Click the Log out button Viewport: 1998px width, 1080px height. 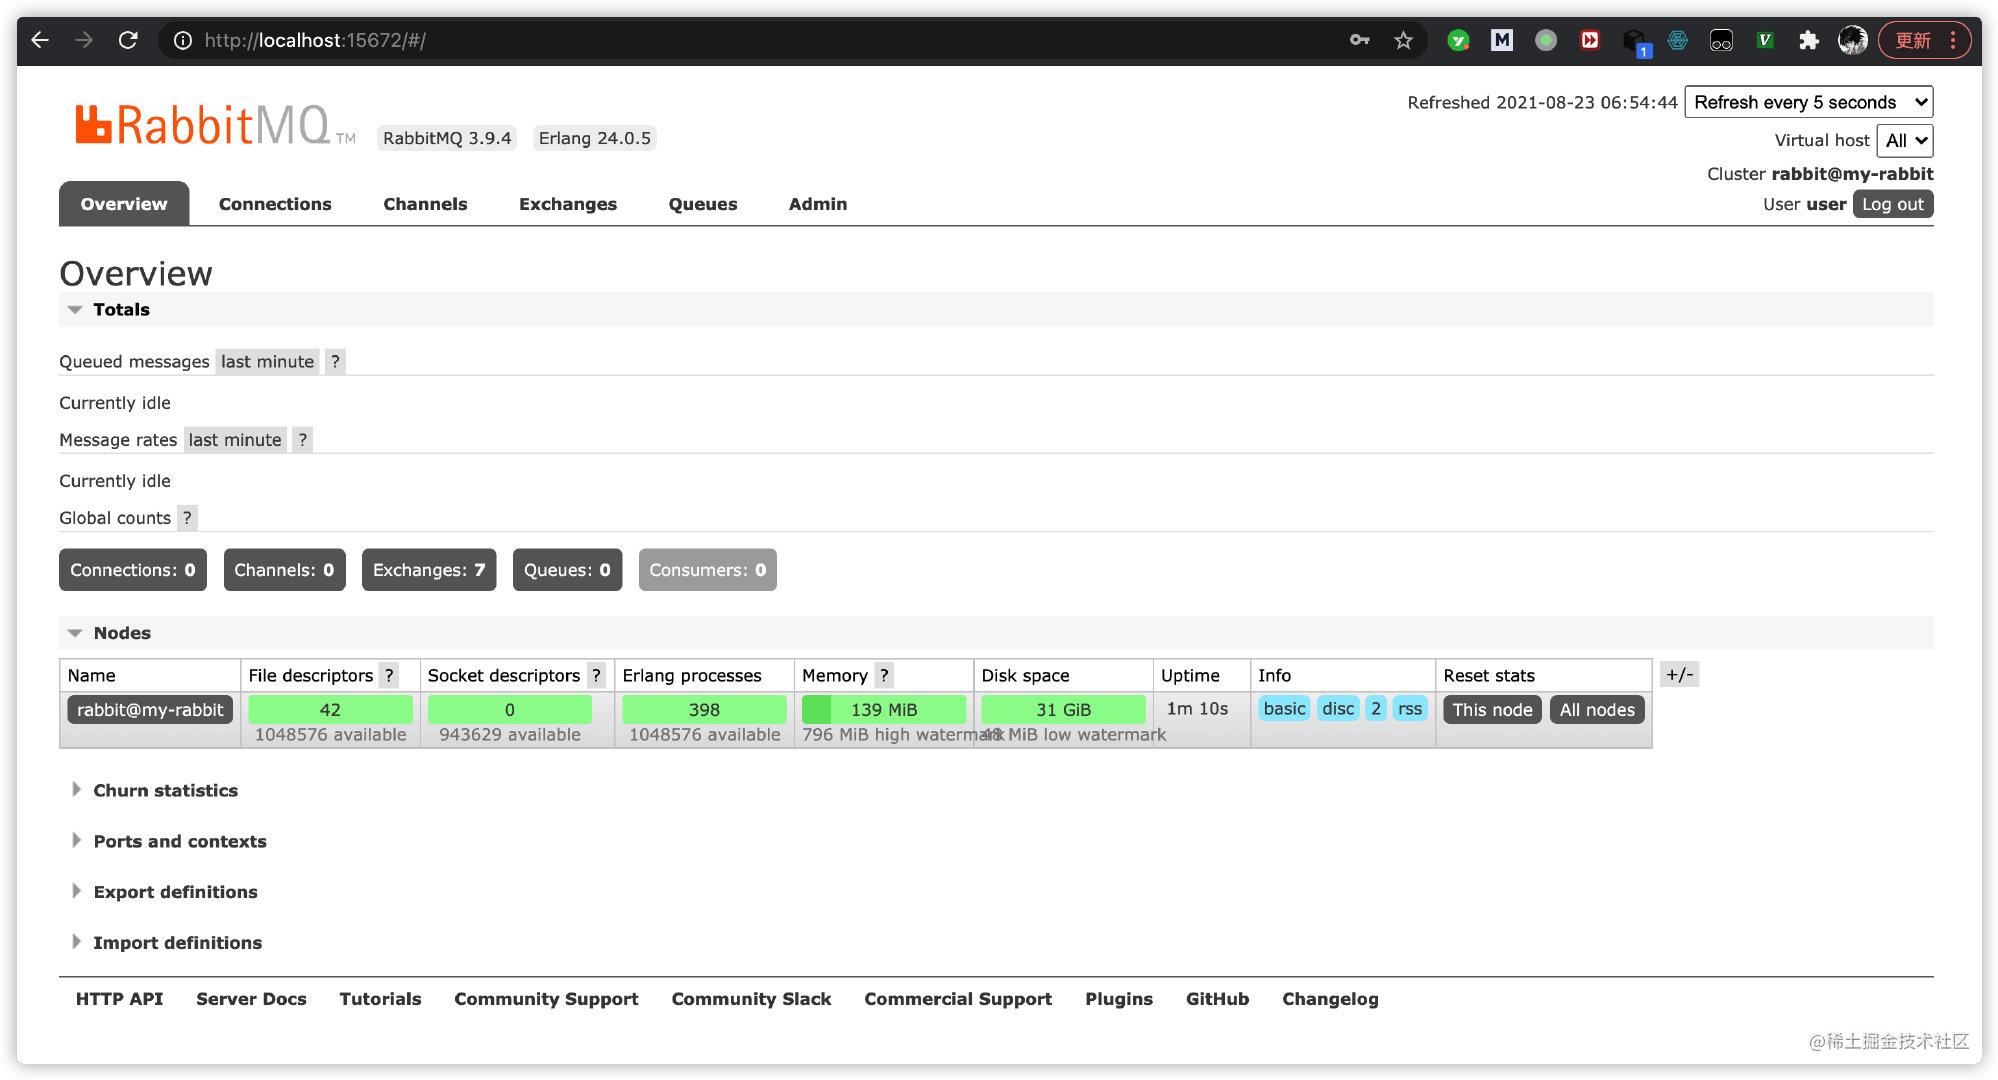(x=1892, y=204)
